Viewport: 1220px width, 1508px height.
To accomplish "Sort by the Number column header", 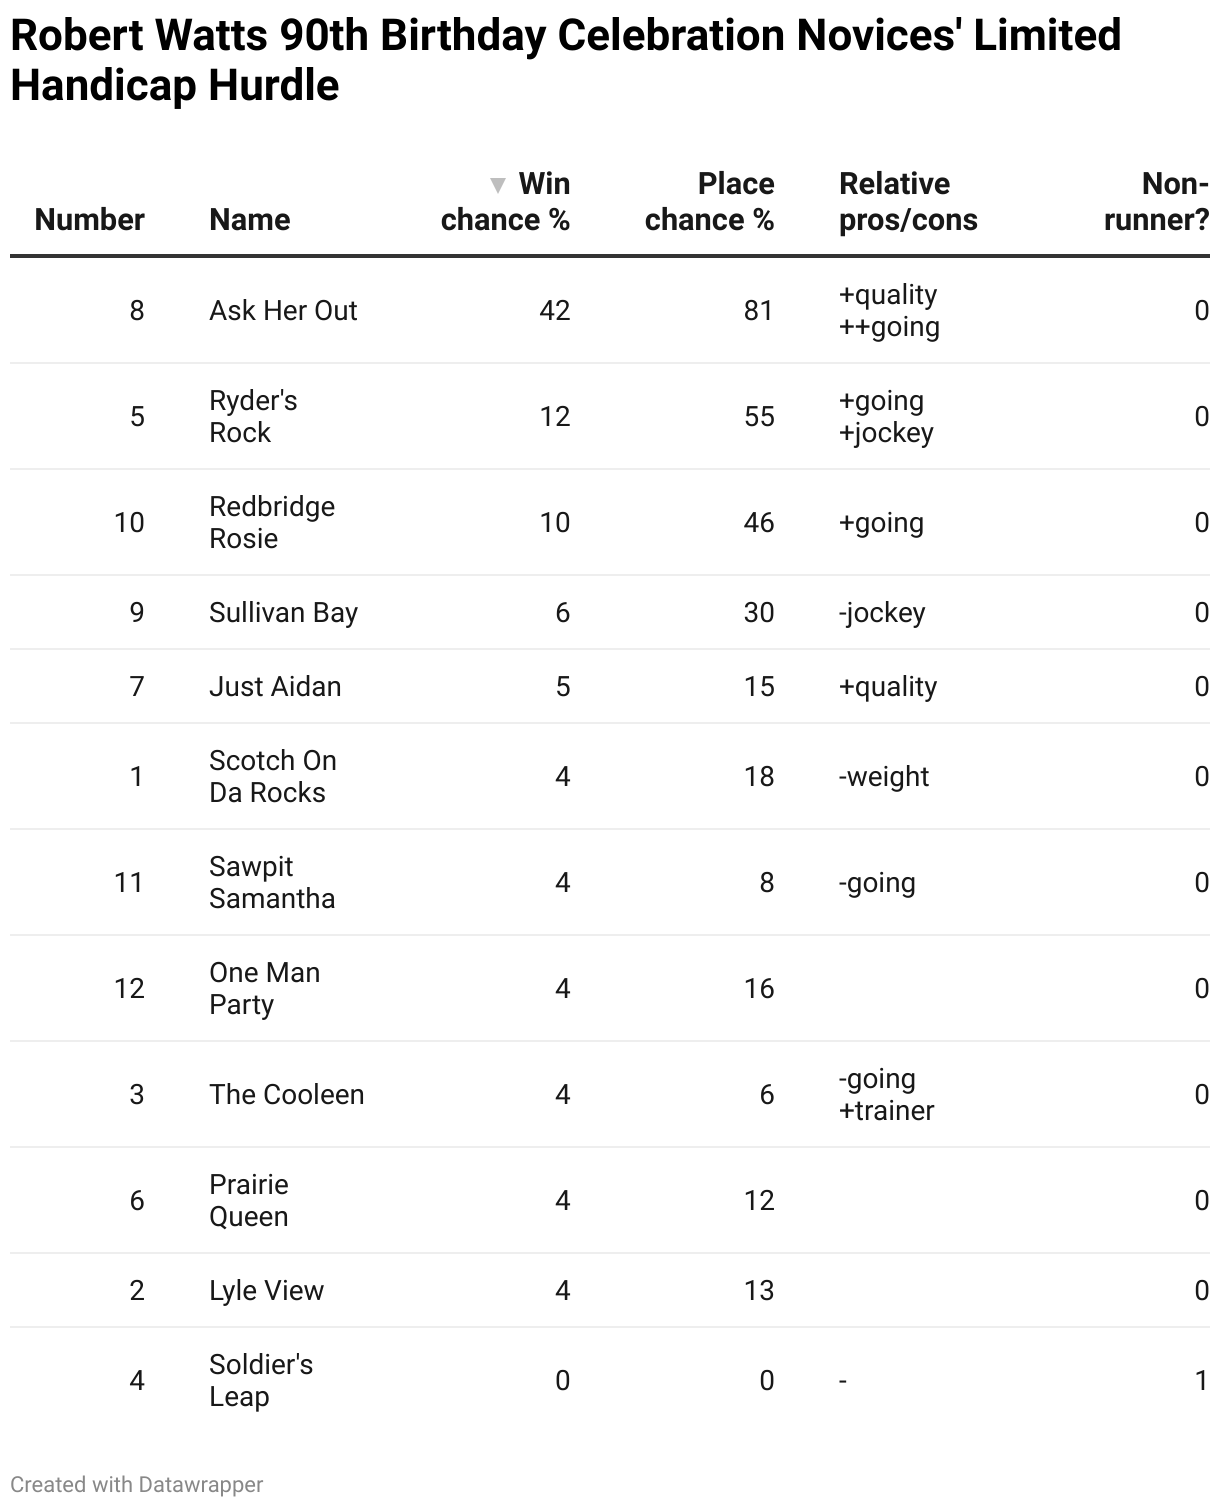I will point(89,220).
